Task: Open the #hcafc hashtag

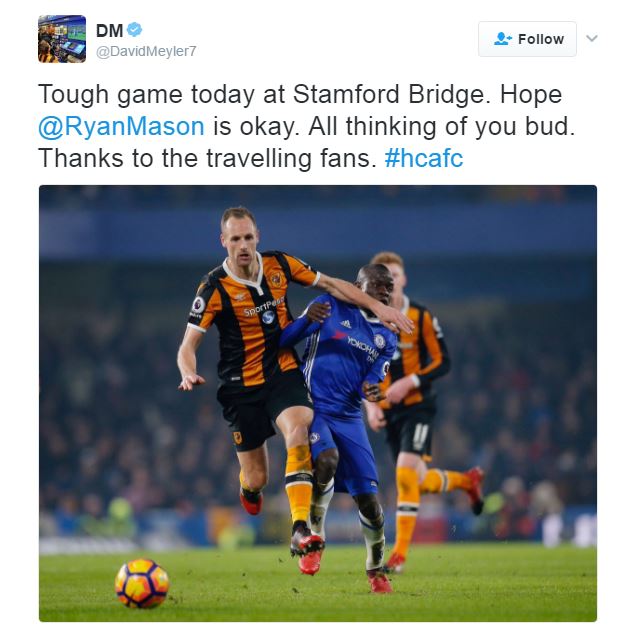Action: coord(423,158)
